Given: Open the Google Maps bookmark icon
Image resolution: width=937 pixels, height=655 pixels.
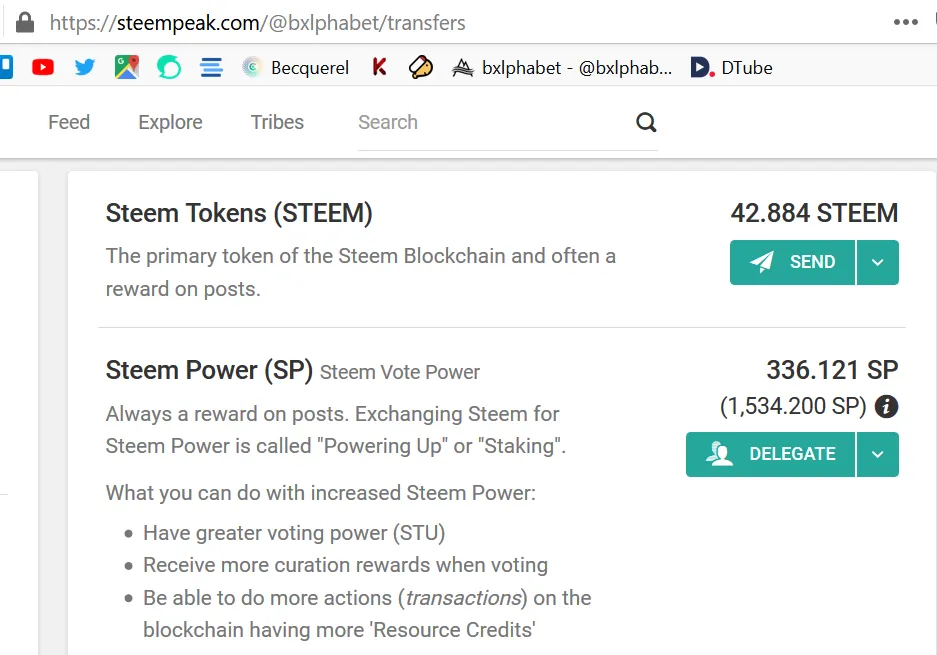Looking at the screenshot, I should point(127,67).
